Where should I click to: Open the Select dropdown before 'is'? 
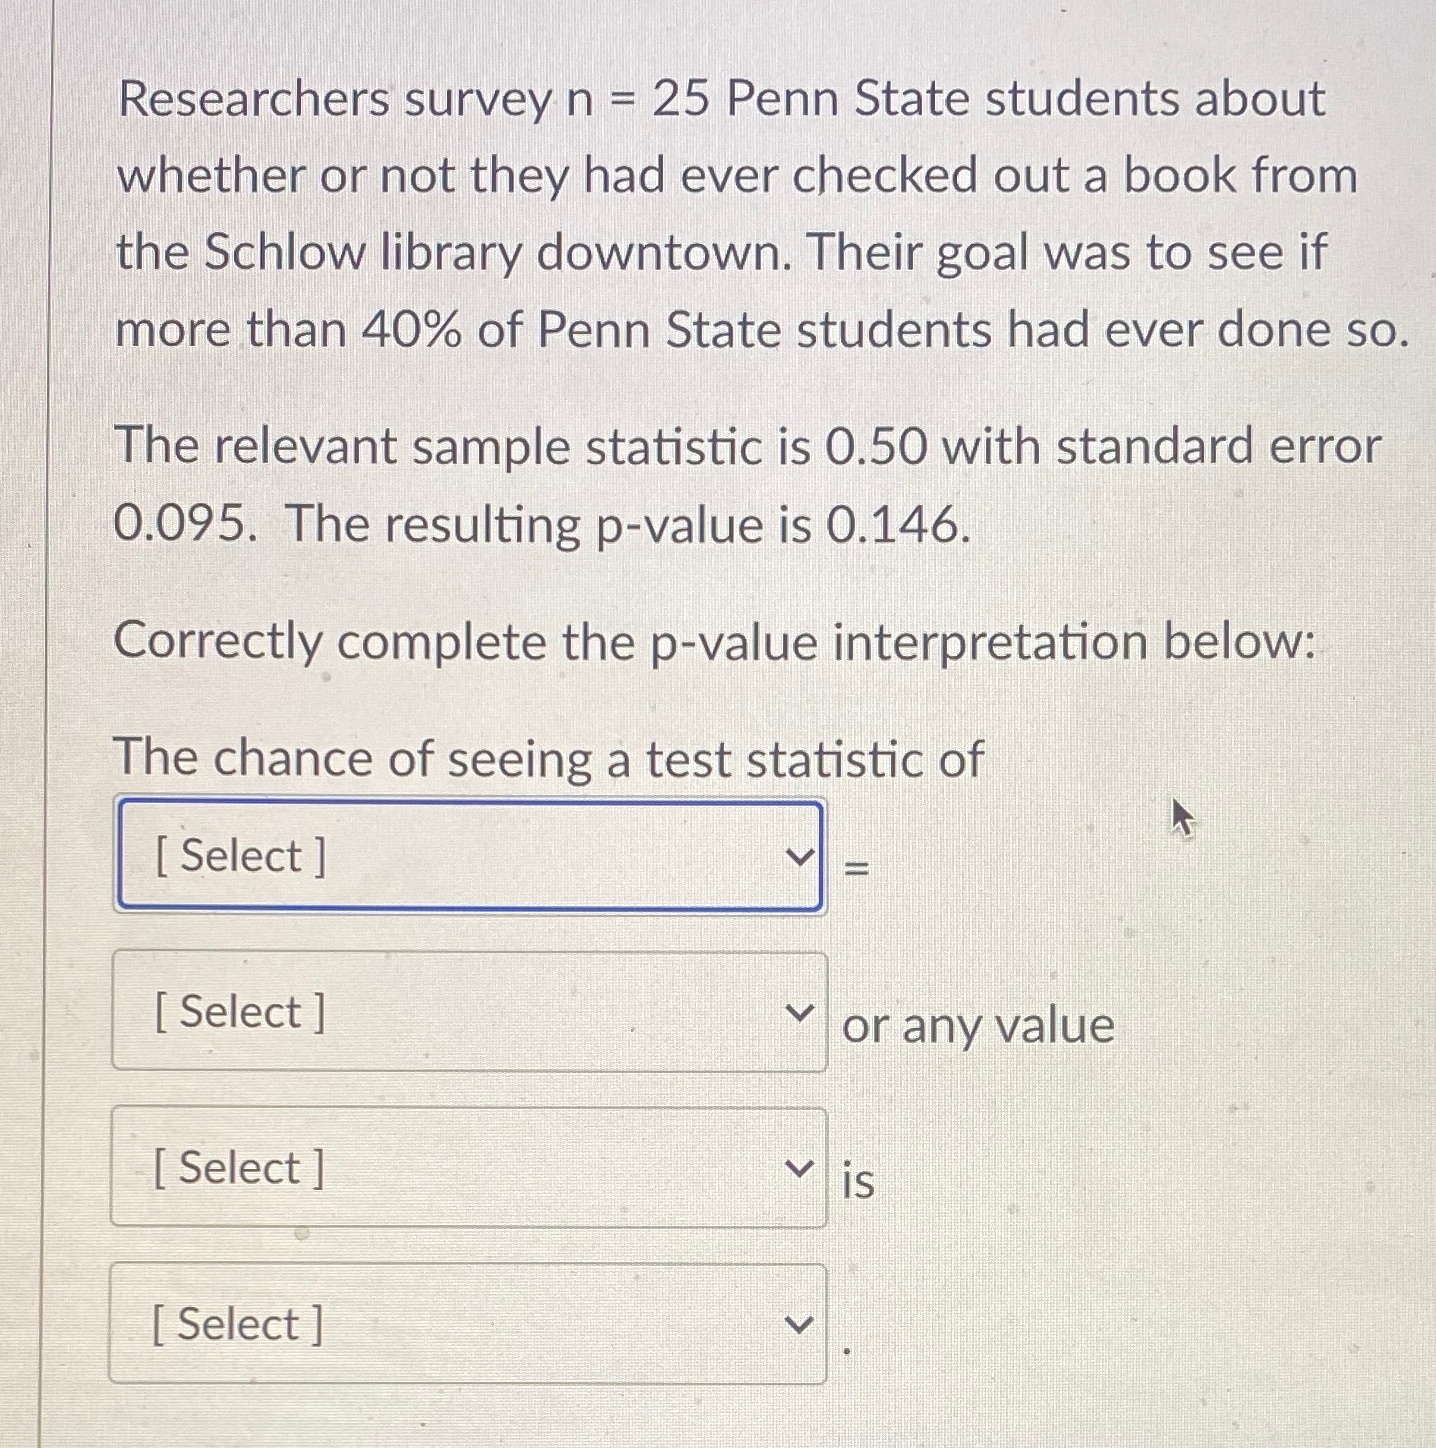tap(468, 1167)
